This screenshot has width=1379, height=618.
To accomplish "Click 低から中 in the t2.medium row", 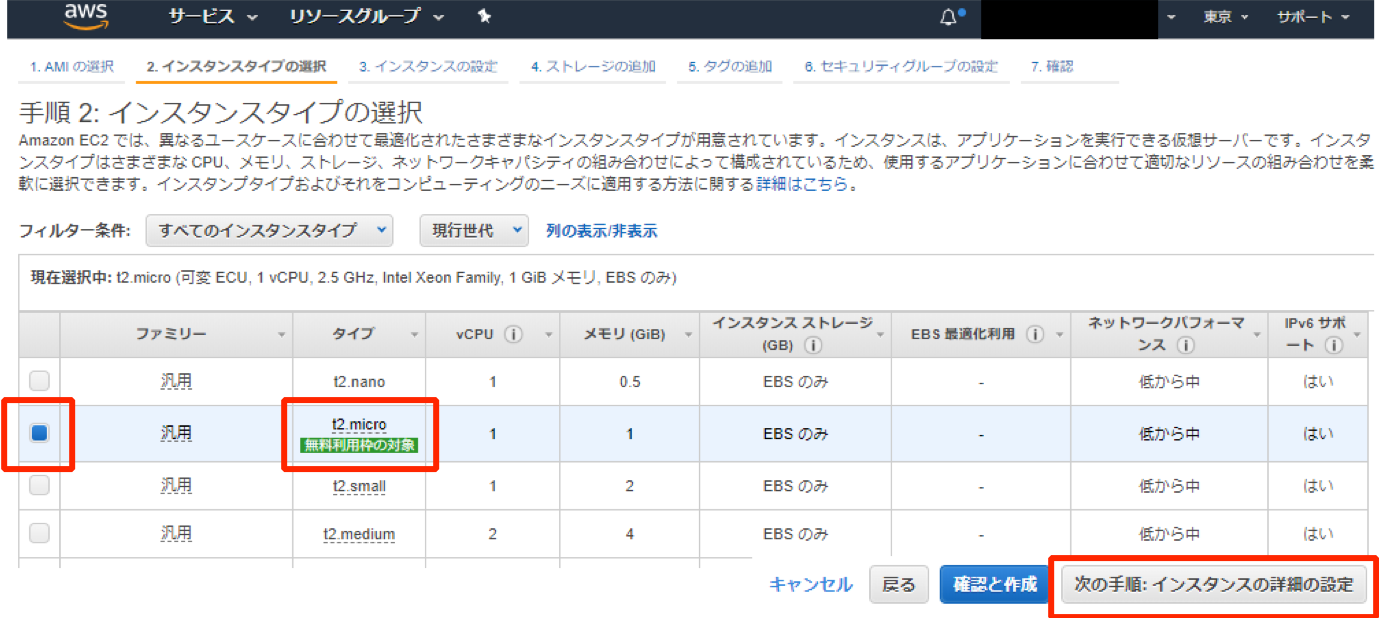I will pyautogui.click(x=1169, y=534).
